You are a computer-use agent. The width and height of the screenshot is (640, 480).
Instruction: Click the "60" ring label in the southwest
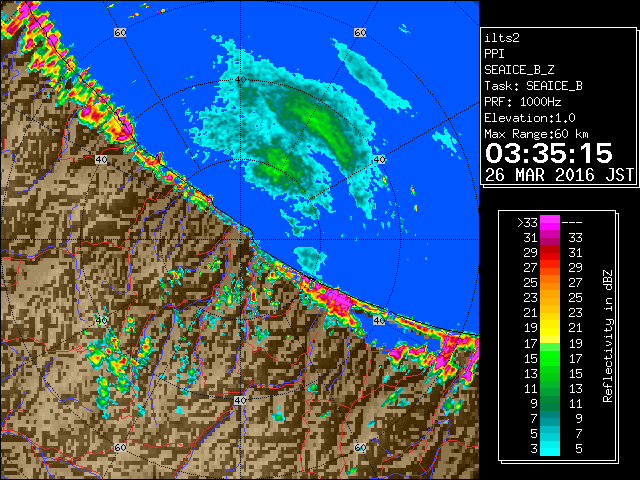coord(120,447)
